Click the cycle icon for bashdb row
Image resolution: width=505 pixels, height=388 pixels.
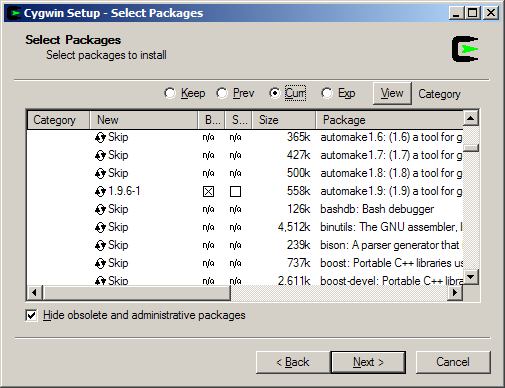click(x=100, y=209)
